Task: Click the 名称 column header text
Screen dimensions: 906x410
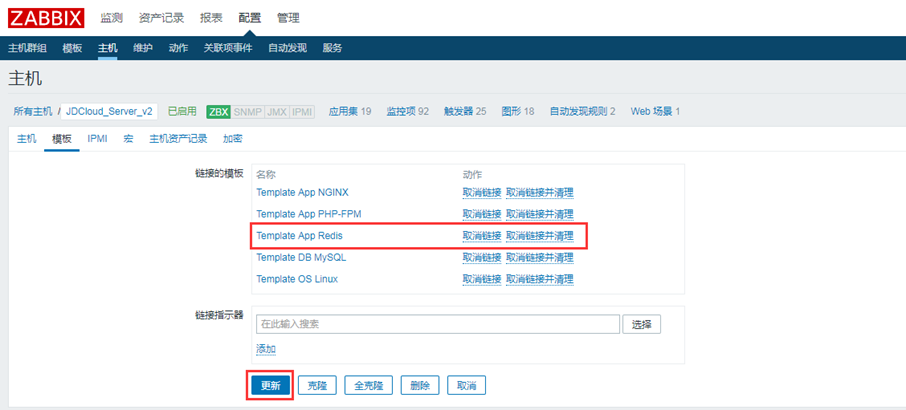Action: [x=266, y=174]
